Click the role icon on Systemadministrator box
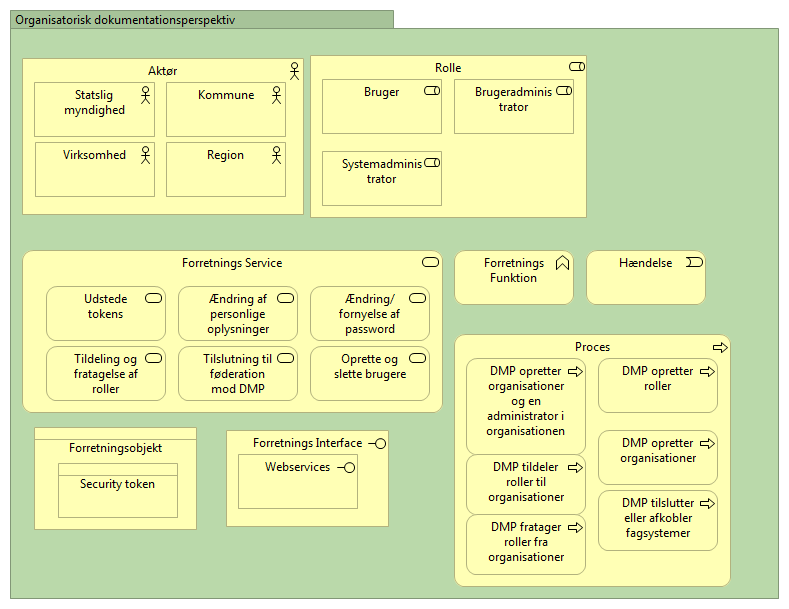 pos(432,163)
